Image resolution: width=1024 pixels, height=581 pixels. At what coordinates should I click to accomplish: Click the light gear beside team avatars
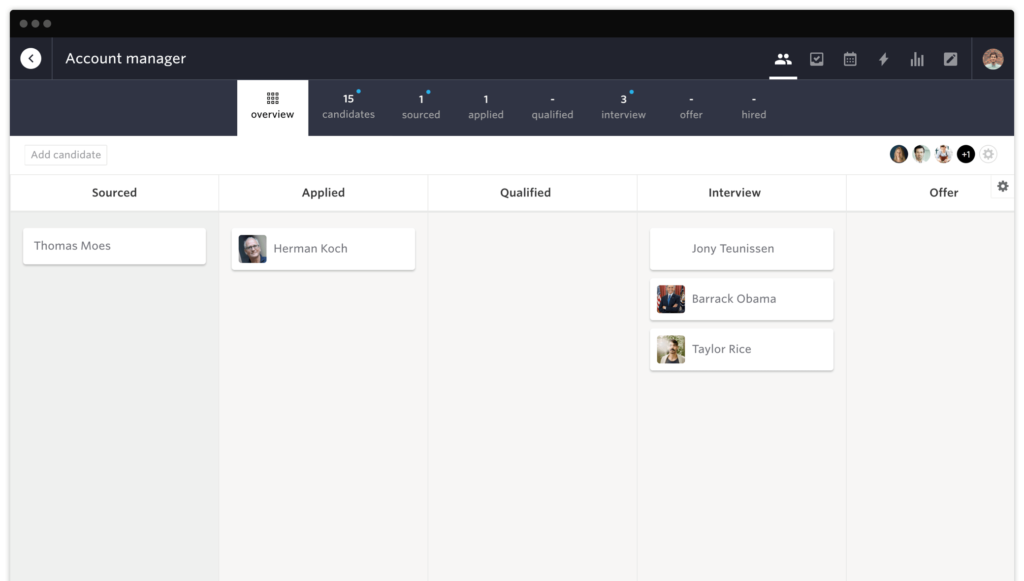point(988,154)
